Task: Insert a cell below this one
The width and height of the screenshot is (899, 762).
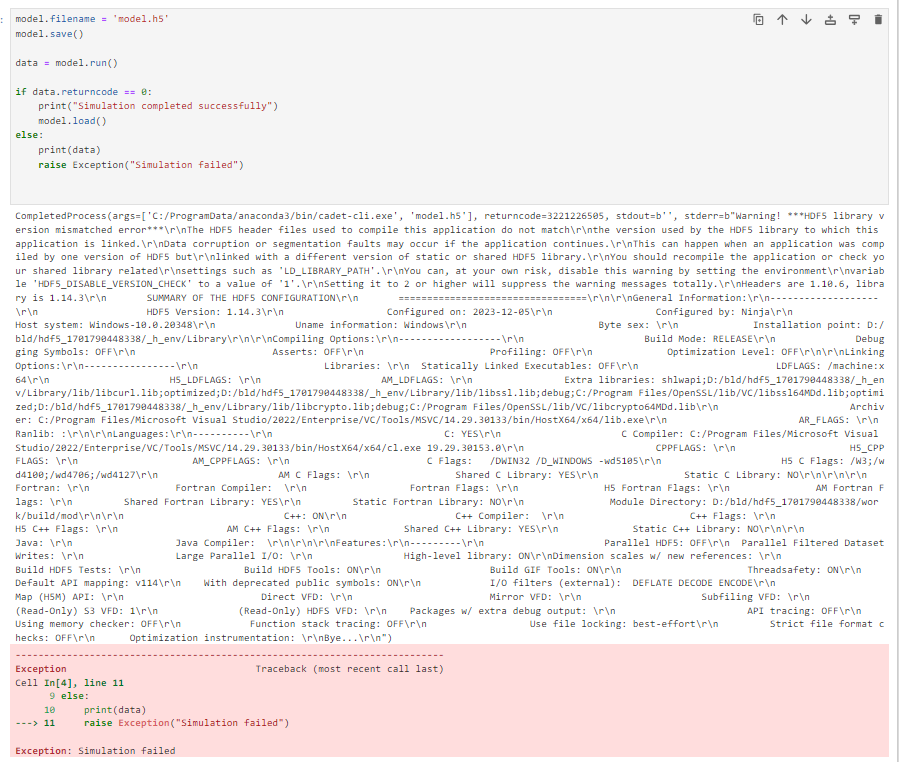Action: (854, 19)
